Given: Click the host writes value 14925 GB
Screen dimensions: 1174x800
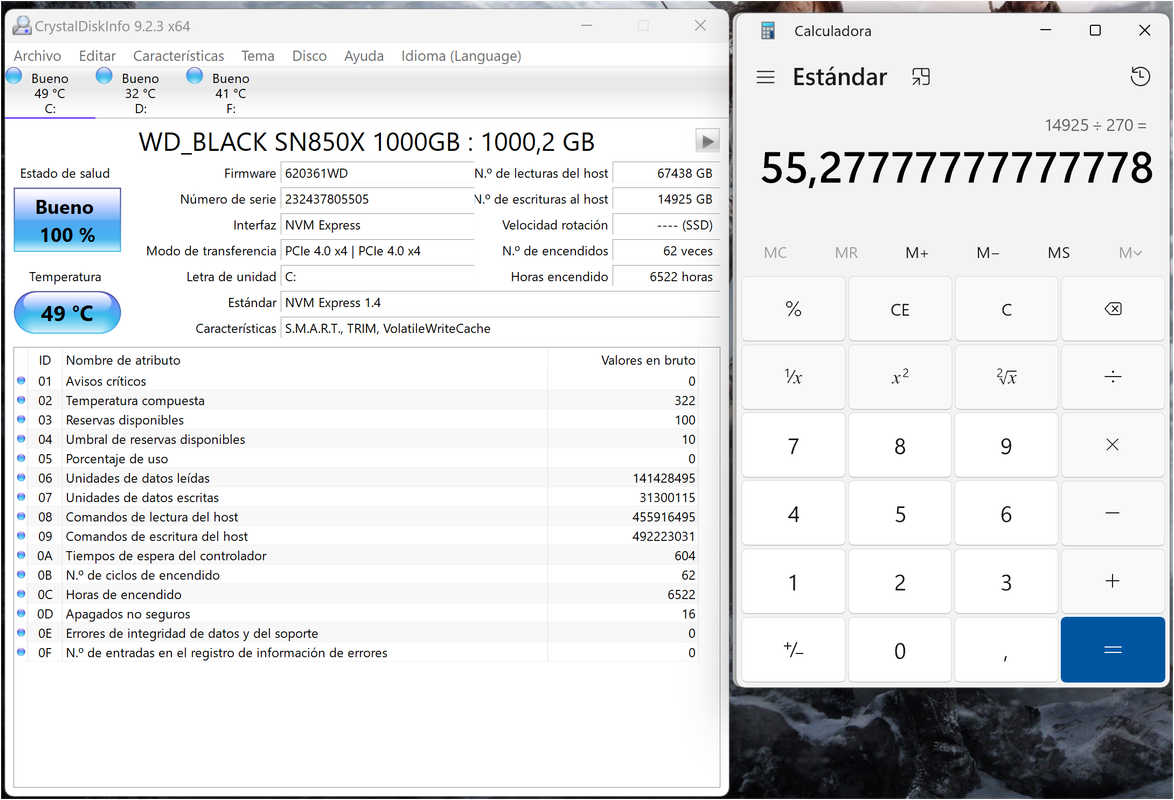Looking at the screenshot, I should (x=666, y=199).
